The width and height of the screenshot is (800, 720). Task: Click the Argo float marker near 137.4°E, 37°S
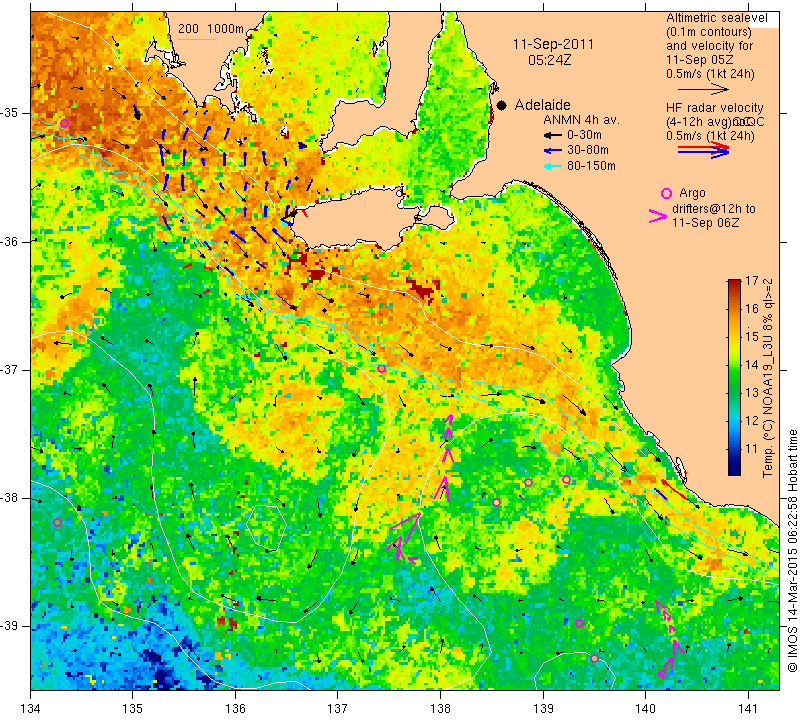tap(381, 368)
